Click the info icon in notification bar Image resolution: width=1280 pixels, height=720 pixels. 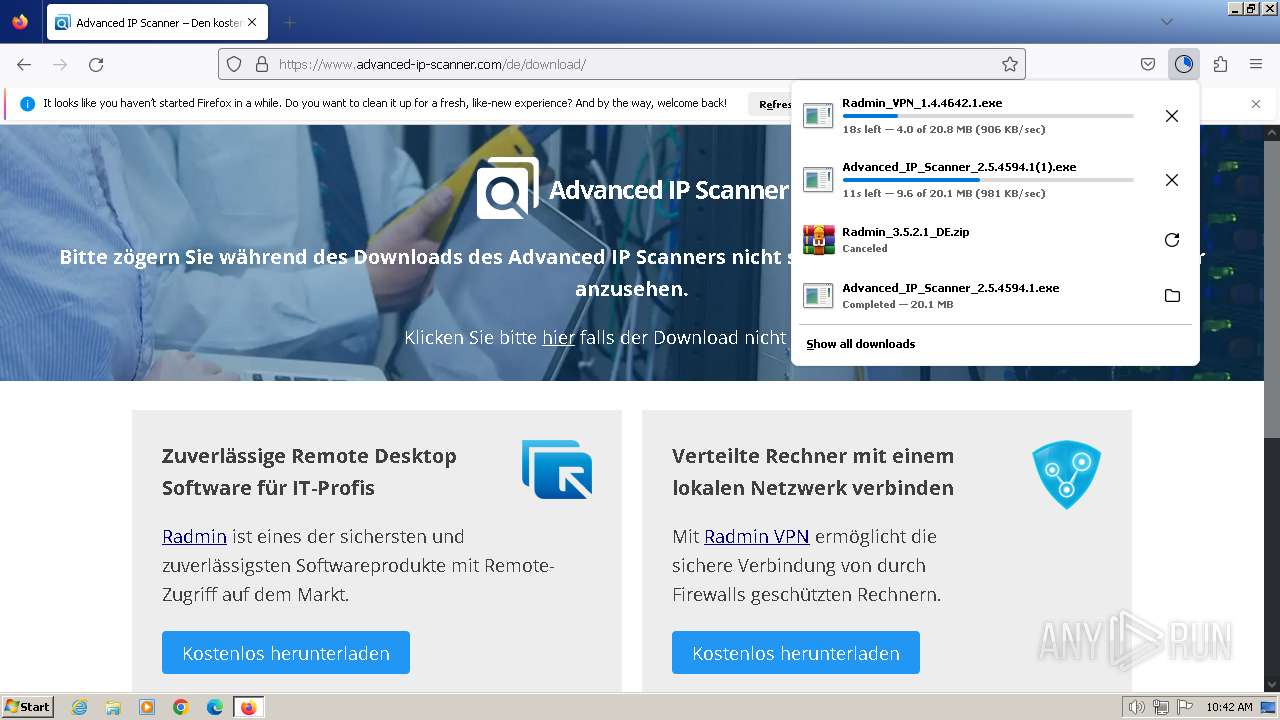pyautogui.click(x=27, y=104)
